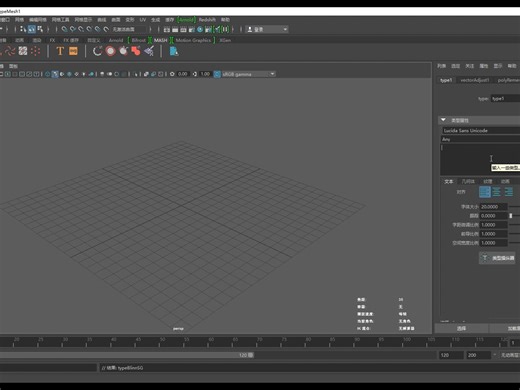Click the blue circular render icon in status line
The width and height of the screenshot is (520, 390).
tap(200, 29)
